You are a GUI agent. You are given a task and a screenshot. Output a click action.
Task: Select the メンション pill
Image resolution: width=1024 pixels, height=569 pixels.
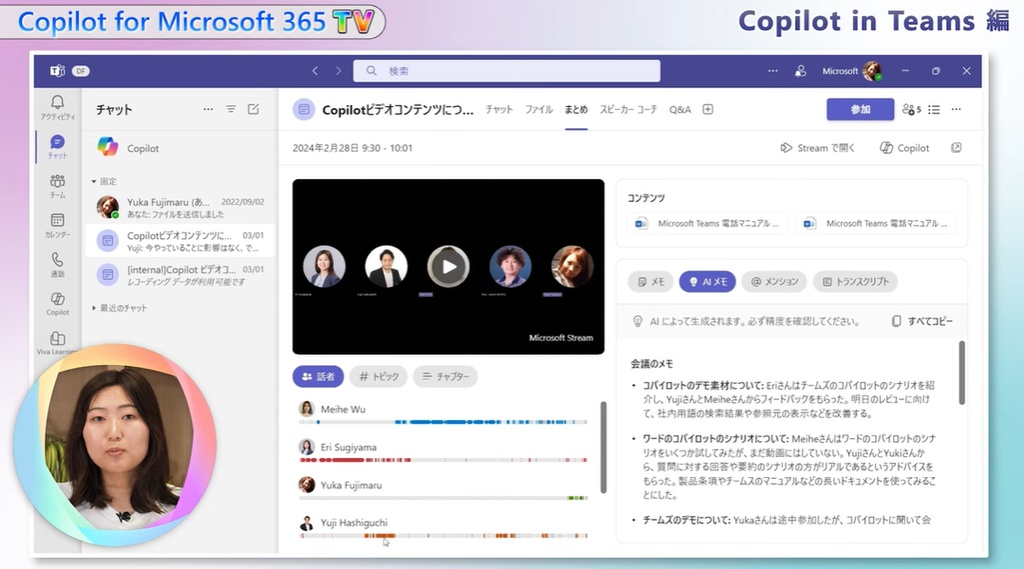[x=774, y=282]
